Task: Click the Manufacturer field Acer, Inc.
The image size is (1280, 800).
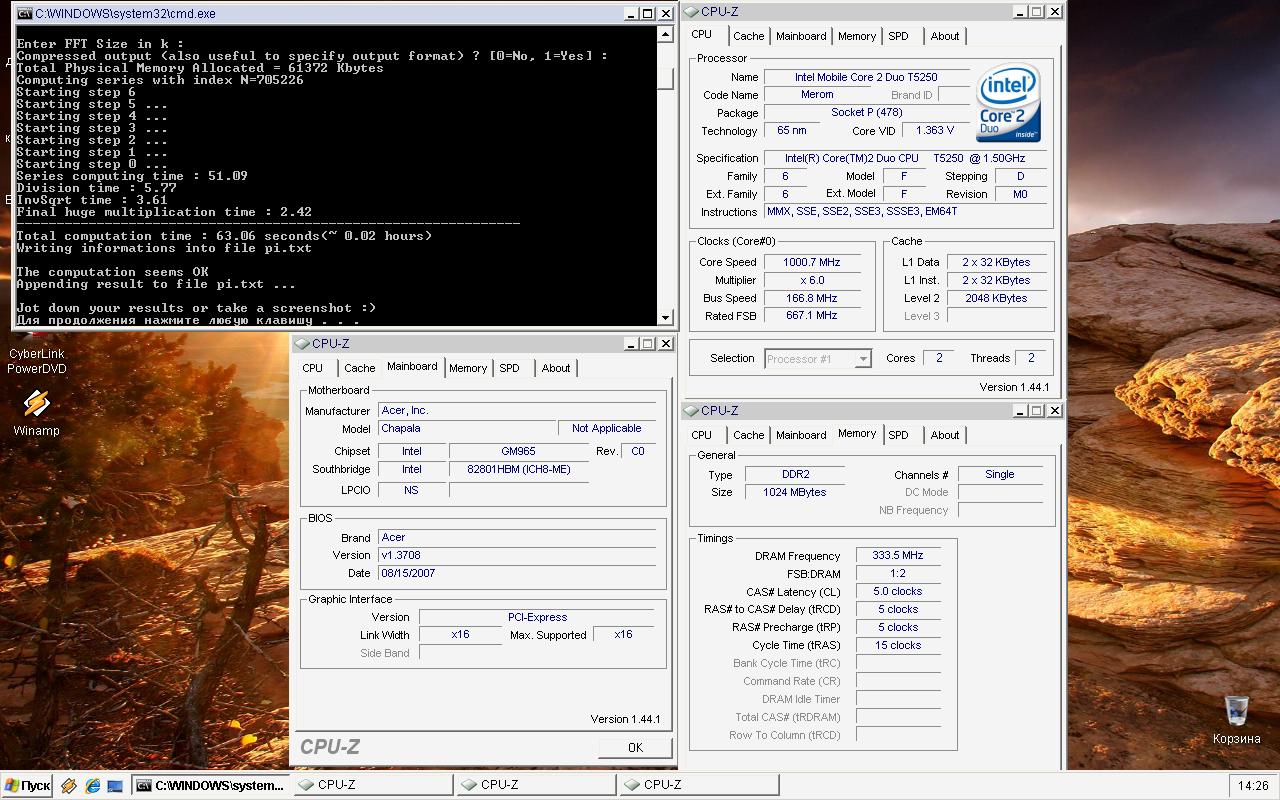Action: tap(517, 411)
